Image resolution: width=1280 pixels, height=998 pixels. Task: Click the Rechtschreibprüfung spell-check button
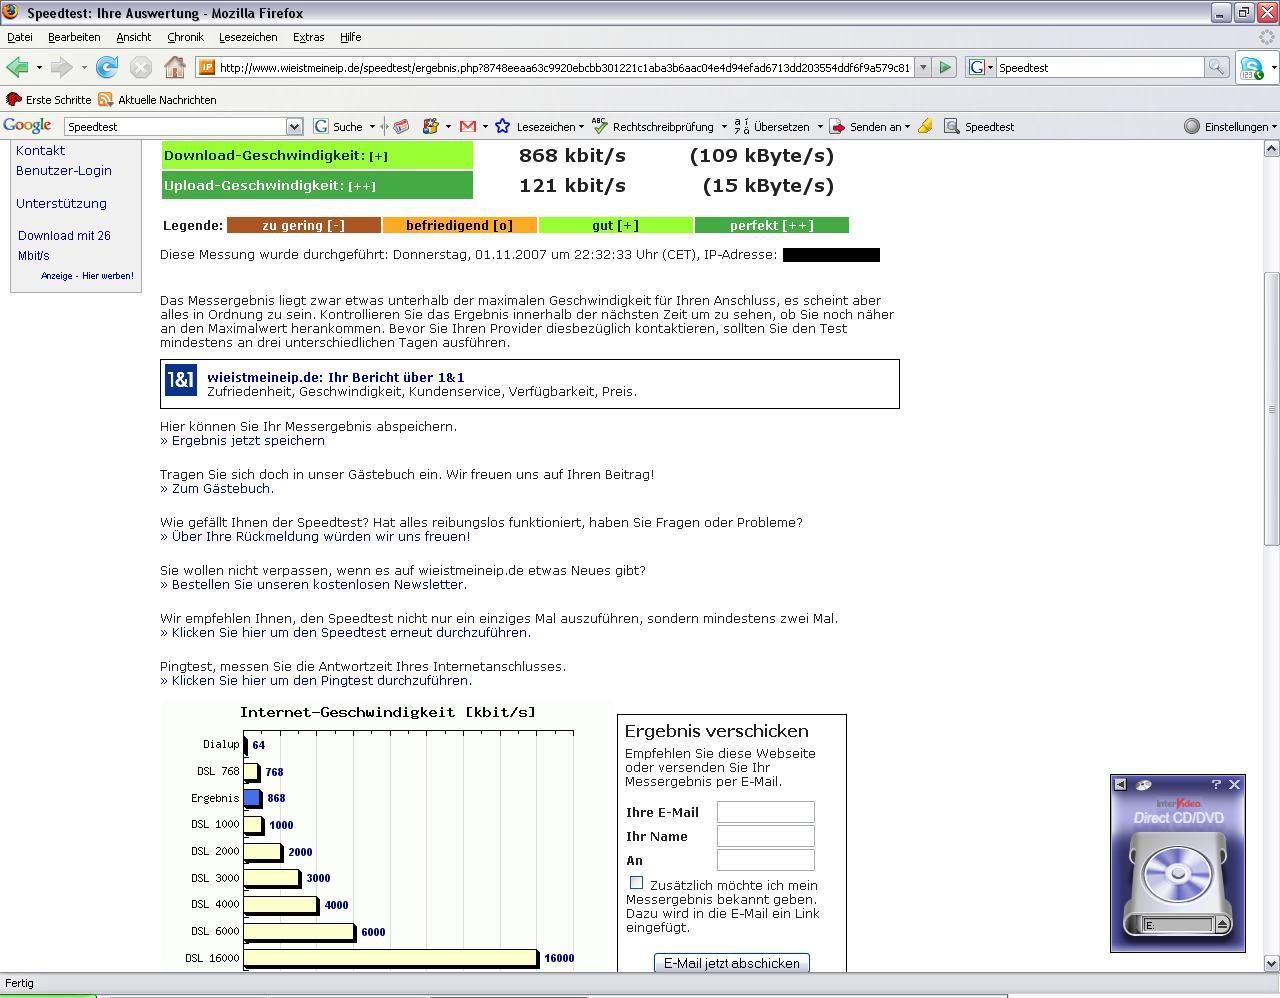pos(654,126)
